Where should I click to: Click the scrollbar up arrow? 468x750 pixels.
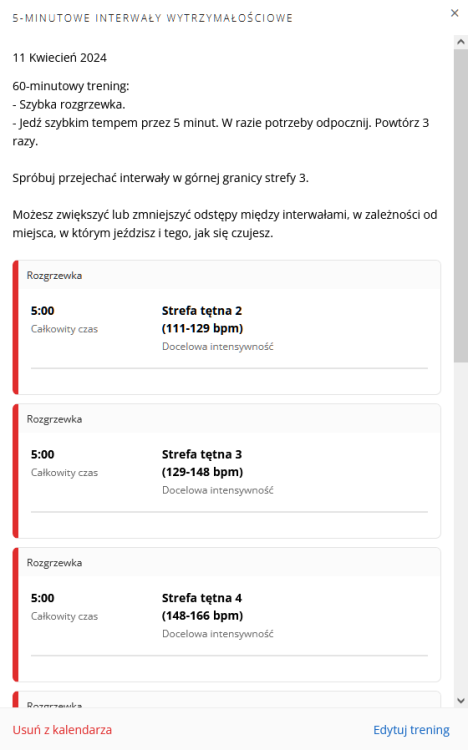pyautogui.click(x=461, y=42)
